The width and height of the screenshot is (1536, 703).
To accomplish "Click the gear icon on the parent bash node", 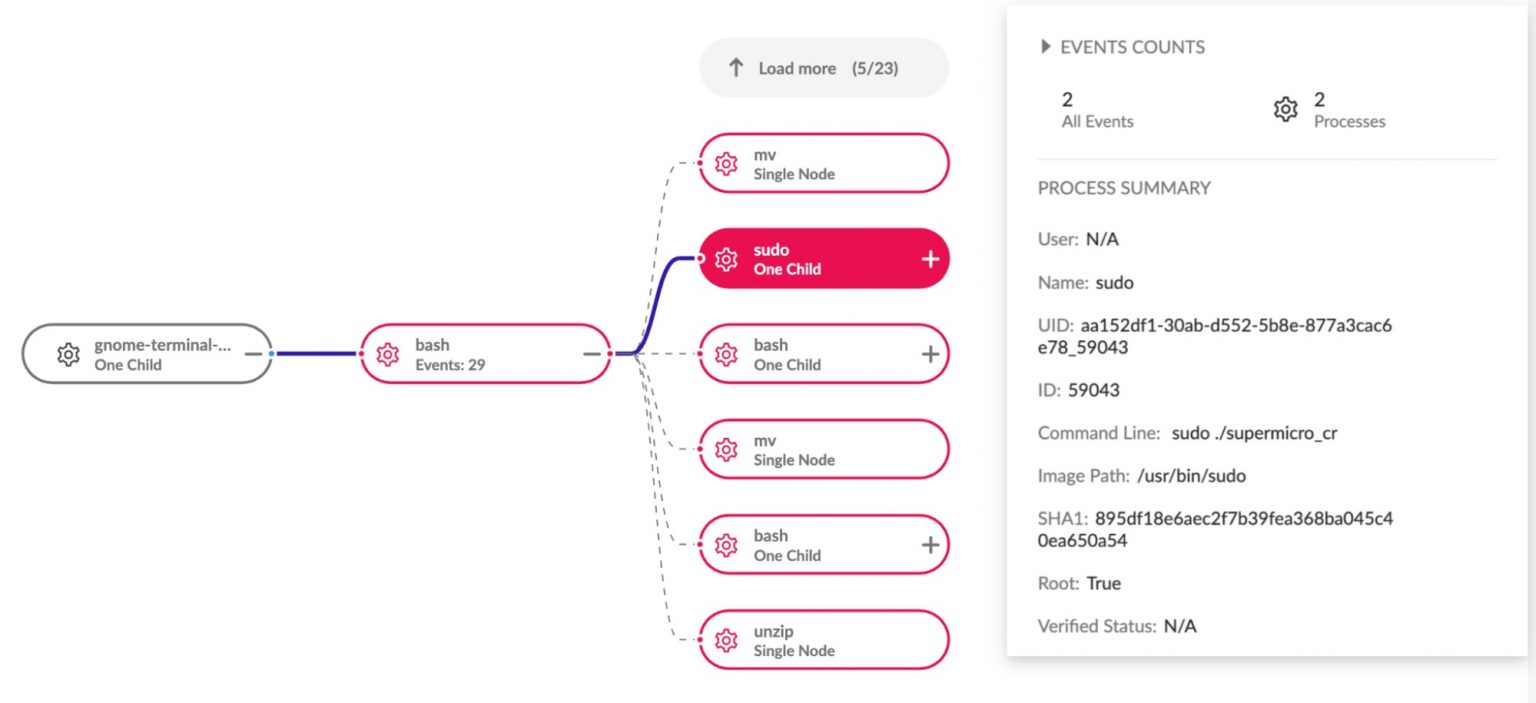I will click(387, 354).
